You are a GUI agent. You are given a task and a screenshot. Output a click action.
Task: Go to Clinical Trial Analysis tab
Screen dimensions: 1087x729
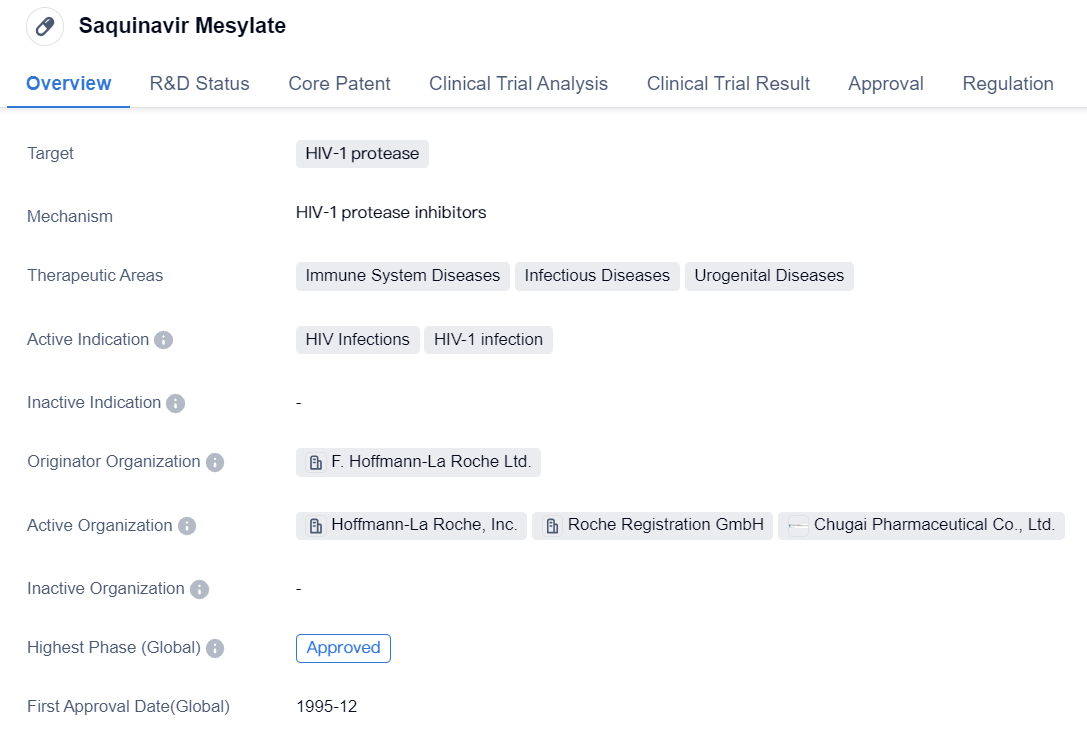coord(518,84)
